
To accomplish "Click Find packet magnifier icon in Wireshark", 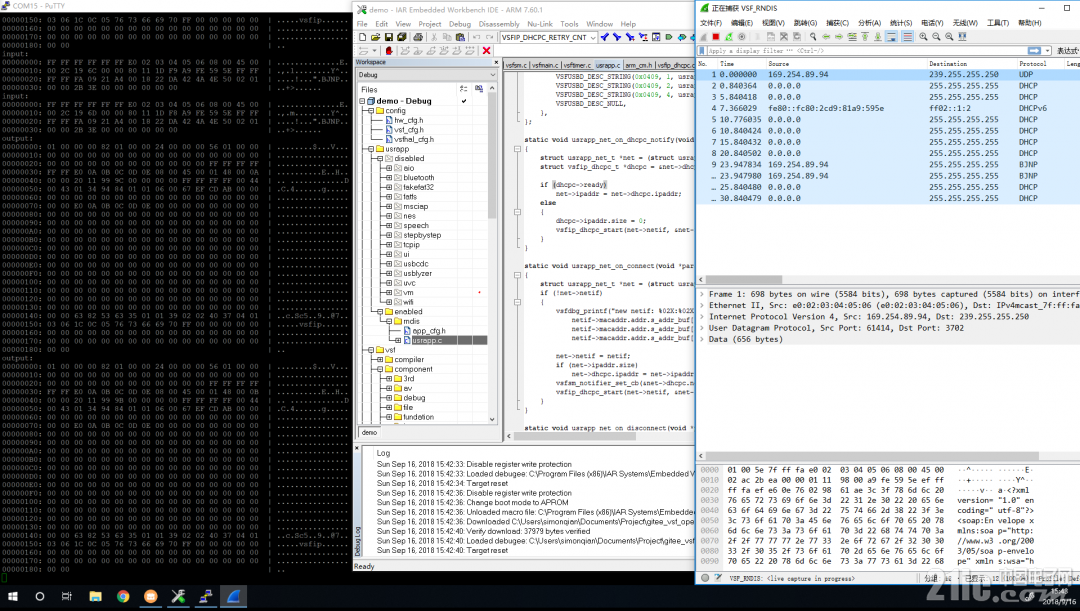I will 813,37.
